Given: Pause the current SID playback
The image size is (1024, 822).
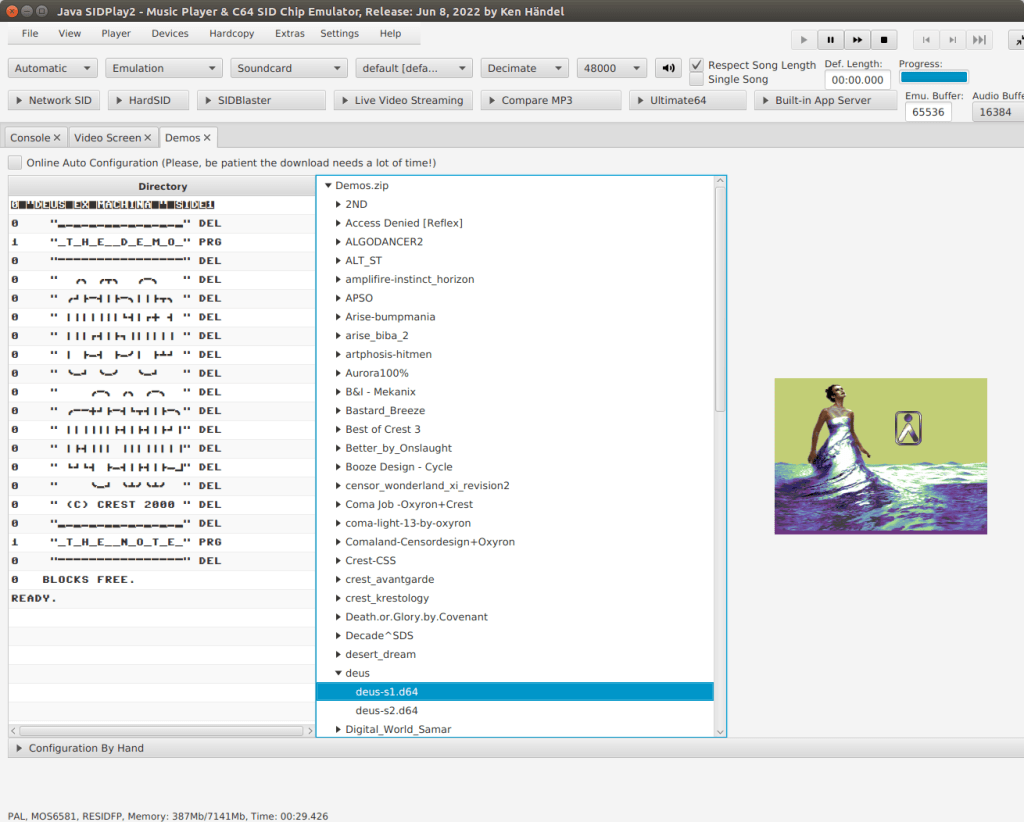Looking at the screenshot, I should (x=830, y=40).
